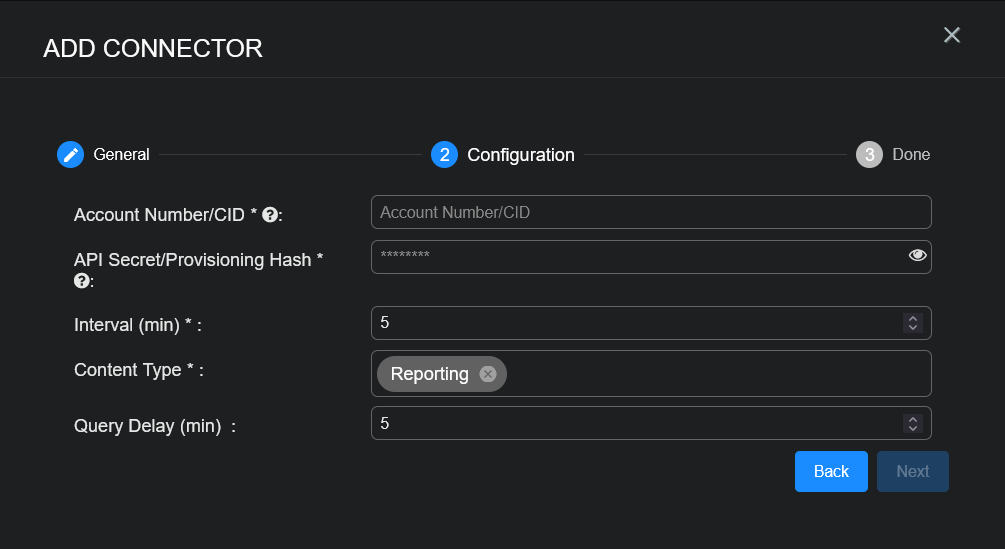
Task: Click the General step pencil icon
Action: coord(70,155)
